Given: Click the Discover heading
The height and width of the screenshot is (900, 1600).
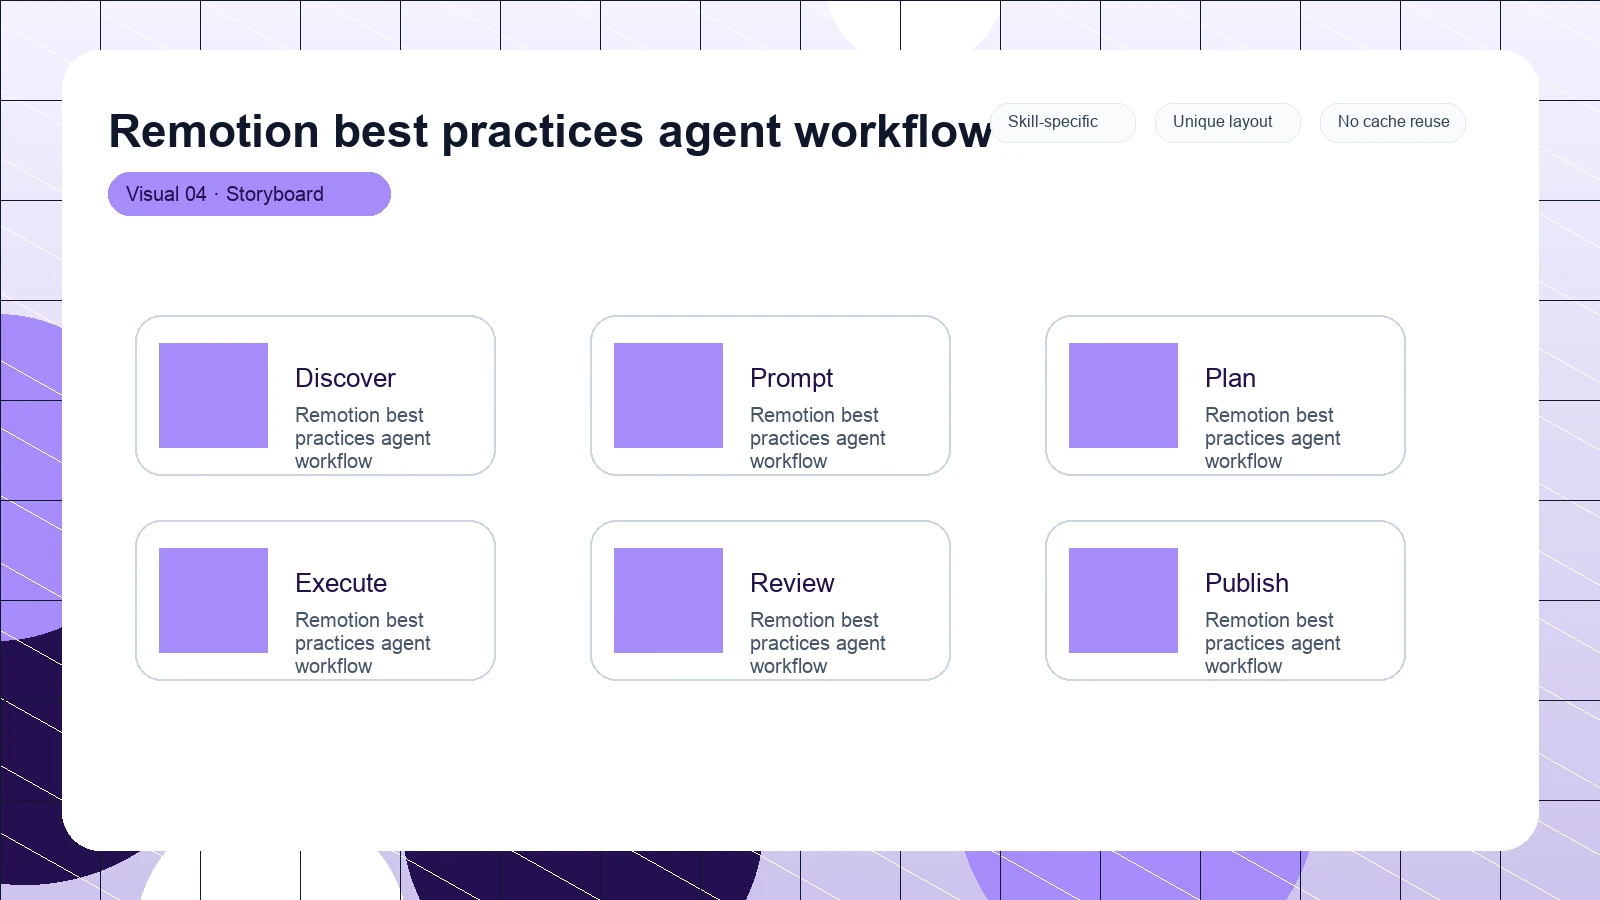Looking at the screenshot, I should coord(345,378).
